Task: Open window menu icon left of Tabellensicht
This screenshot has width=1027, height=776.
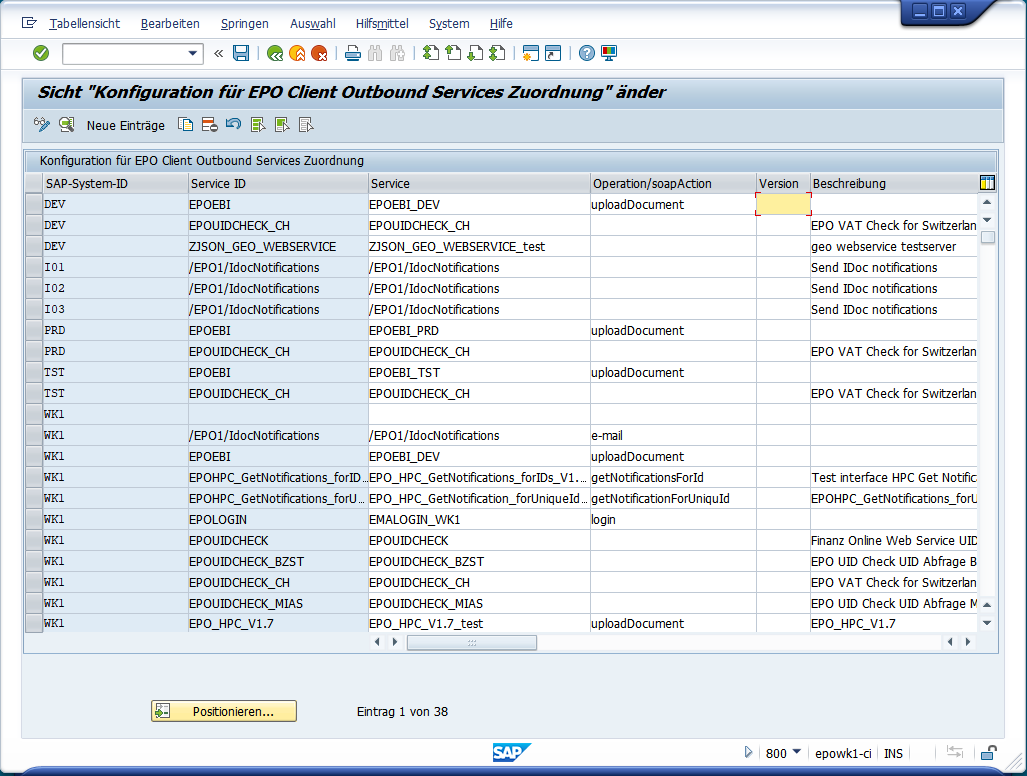Action: point(29,23)
